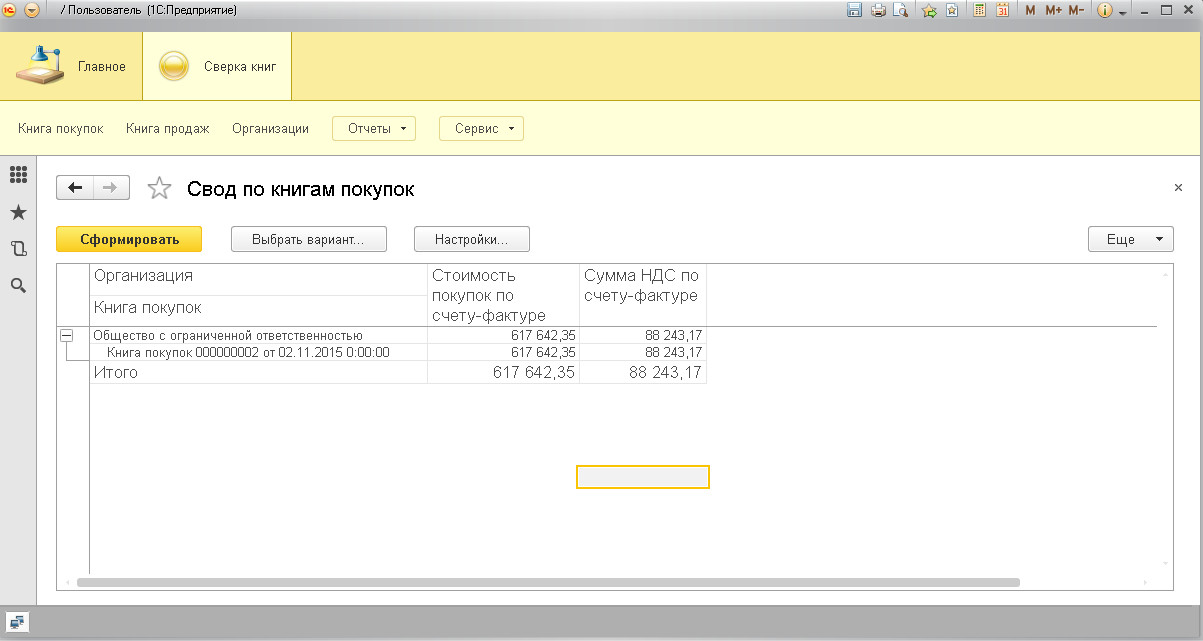
Task: Open Favorites star in left sidebar
Action: point(18,212)
